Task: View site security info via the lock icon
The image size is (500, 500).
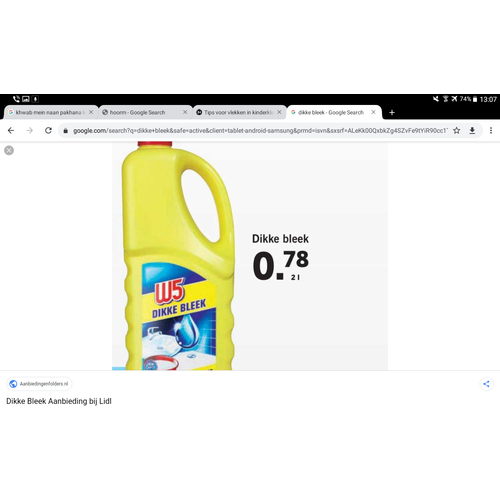Action: coord(66,131)
